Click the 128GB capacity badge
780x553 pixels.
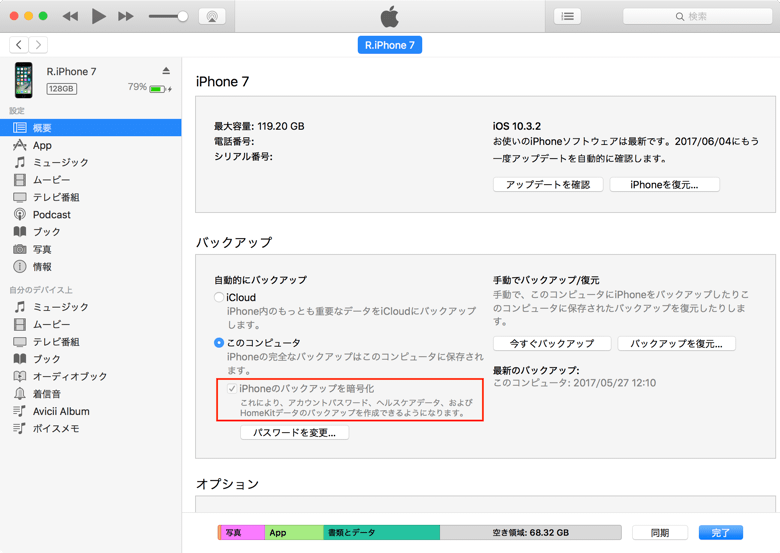(61, 89)
